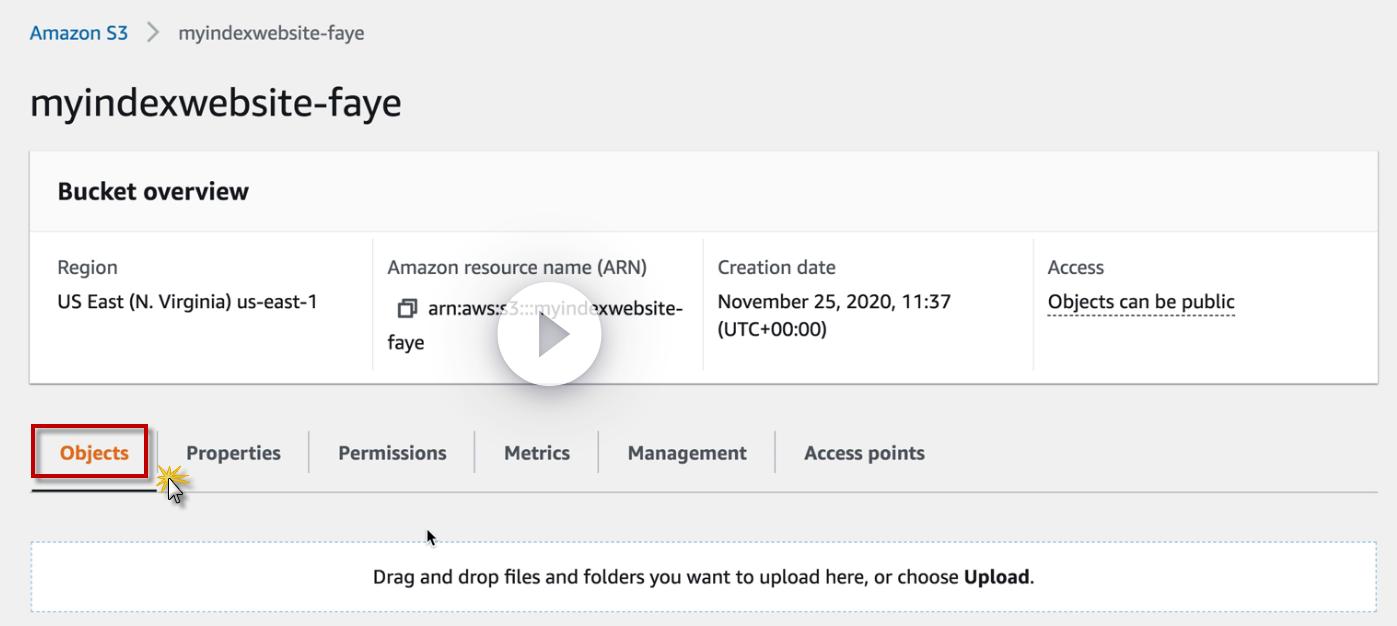View the Metrics tab
Screen dimensions: 1397x626
537,453
